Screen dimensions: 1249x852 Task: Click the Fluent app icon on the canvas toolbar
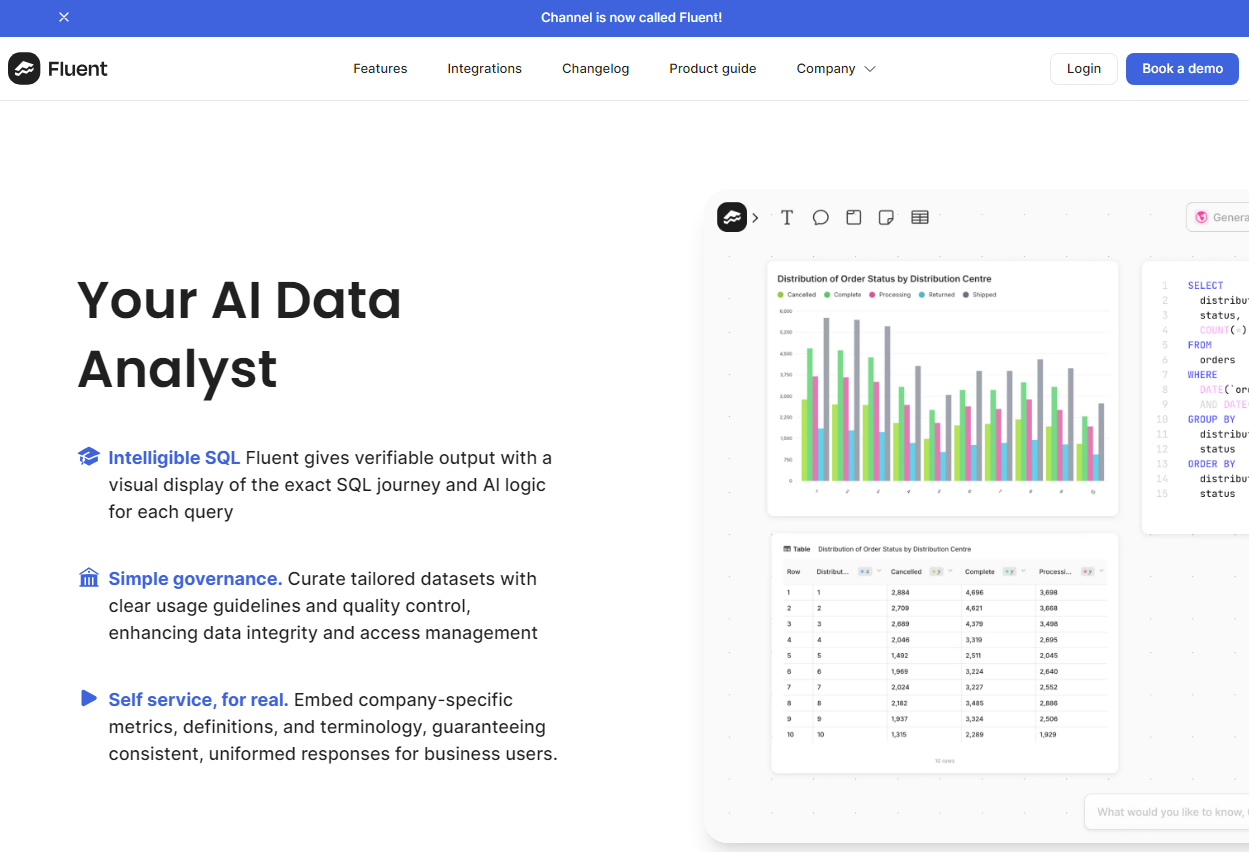732,217
